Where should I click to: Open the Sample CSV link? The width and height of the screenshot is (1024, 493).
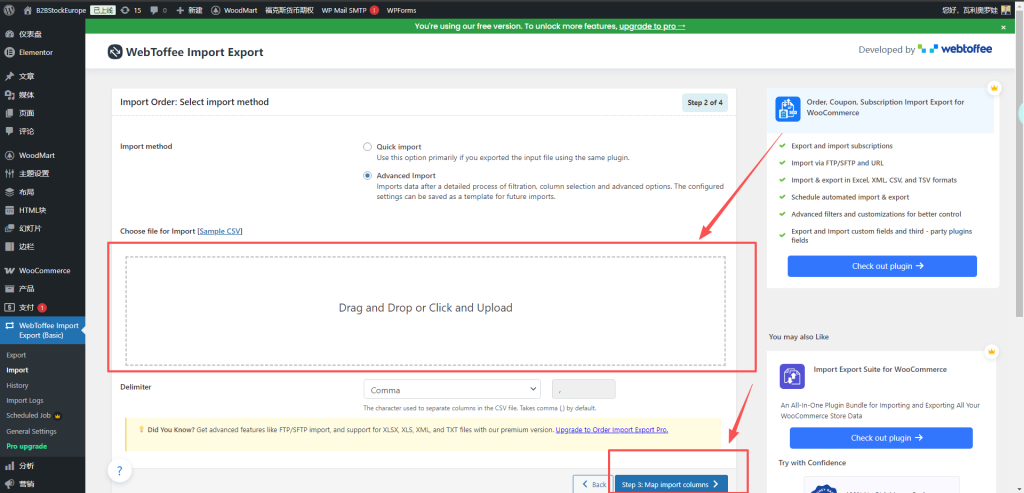(220, 231)
